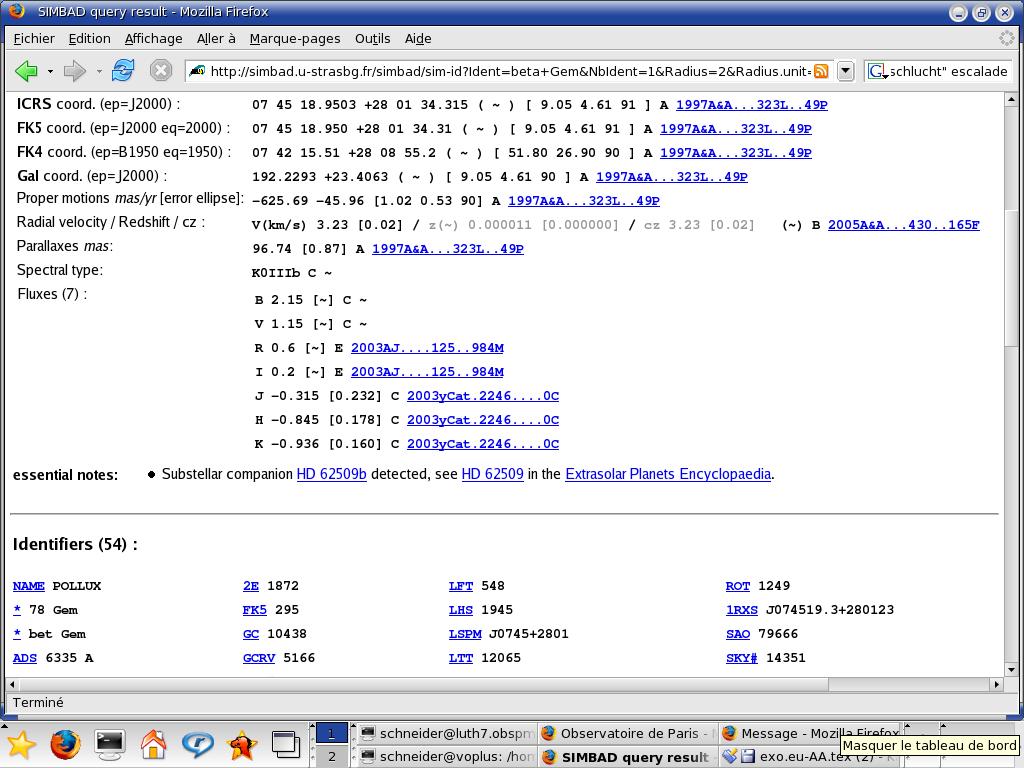The height and width of the screenshot is (768, 1024).
Task: Launch Firefox from the taskbar panel
Action: coord(65,744)
